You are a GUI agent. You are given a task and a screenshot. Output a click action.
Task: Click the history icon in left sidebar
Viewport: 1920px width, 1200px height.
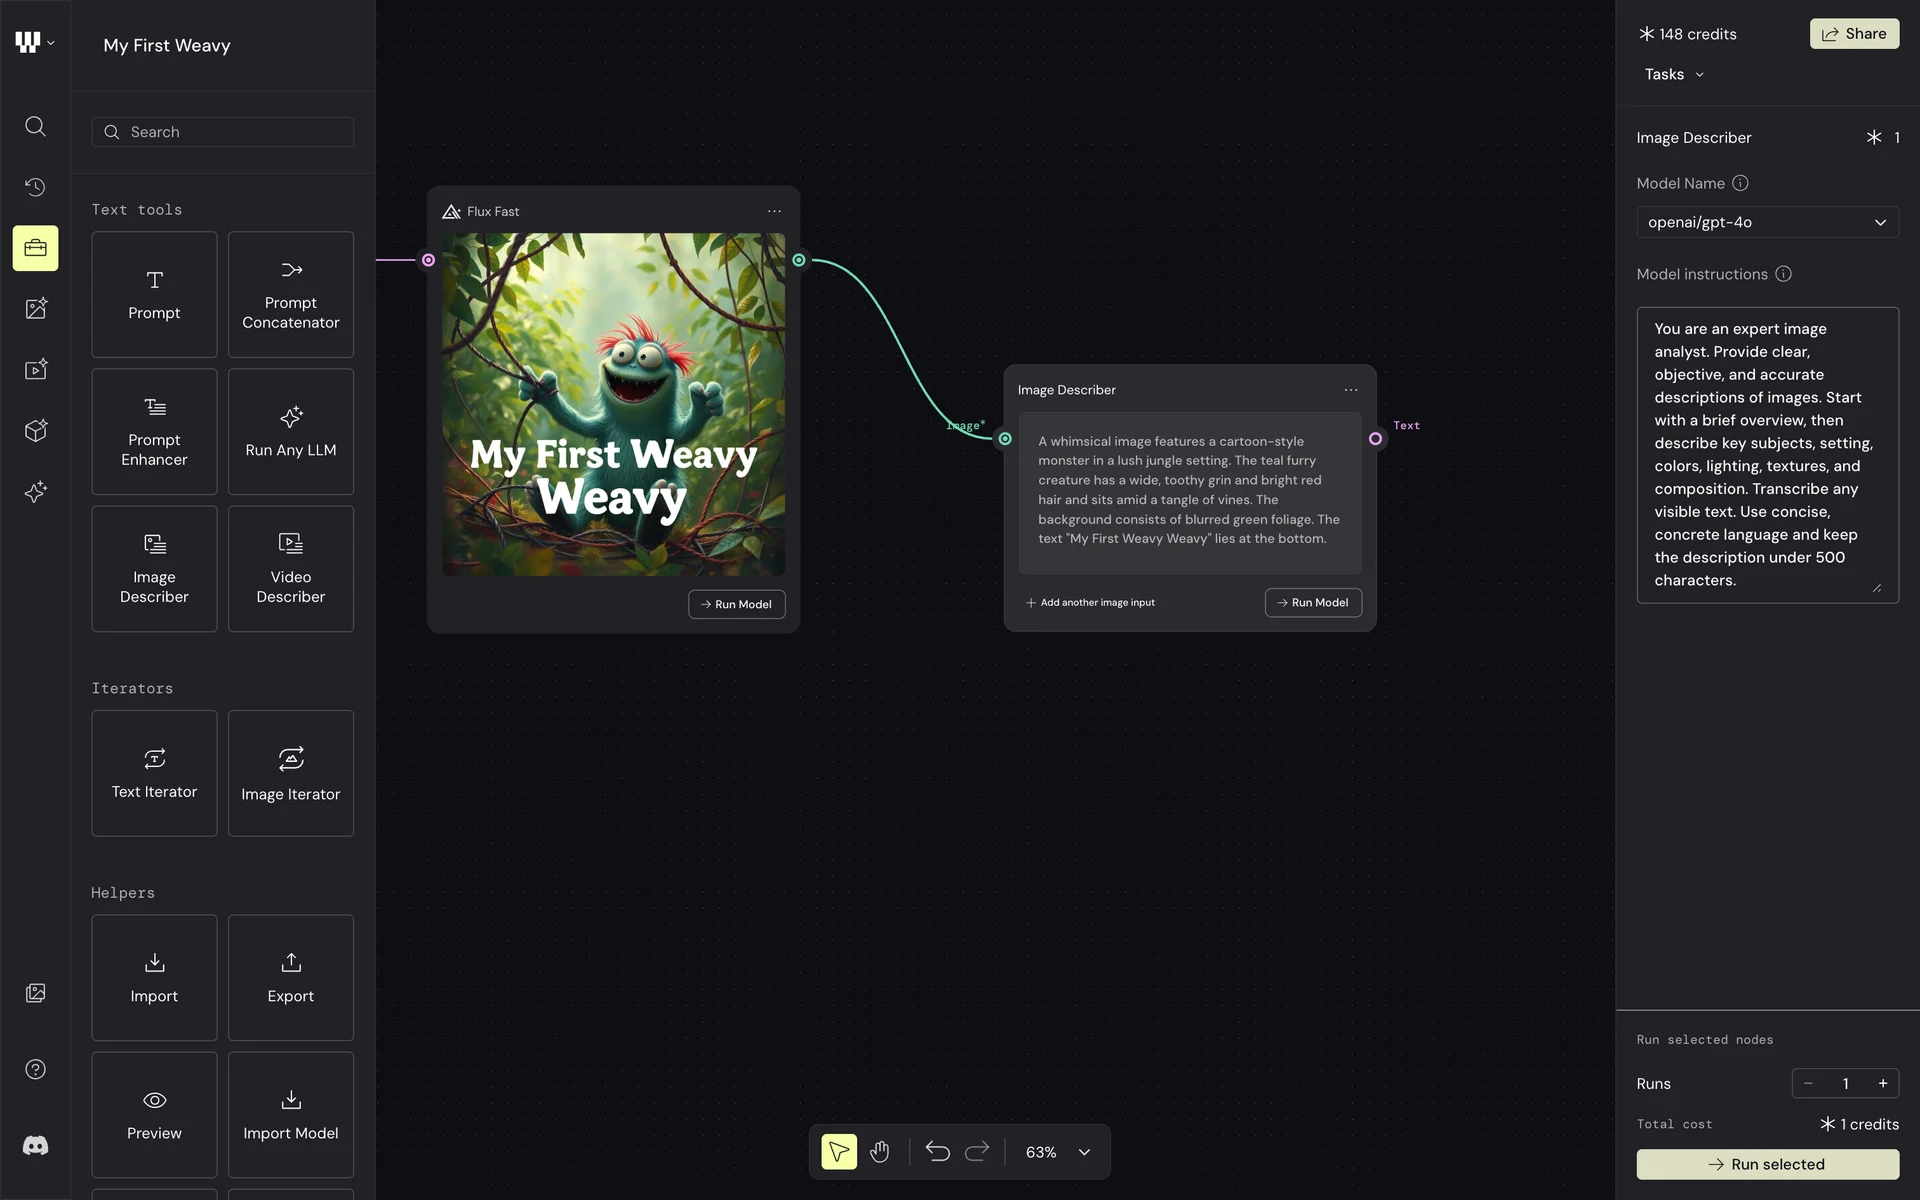coord(35,187)
